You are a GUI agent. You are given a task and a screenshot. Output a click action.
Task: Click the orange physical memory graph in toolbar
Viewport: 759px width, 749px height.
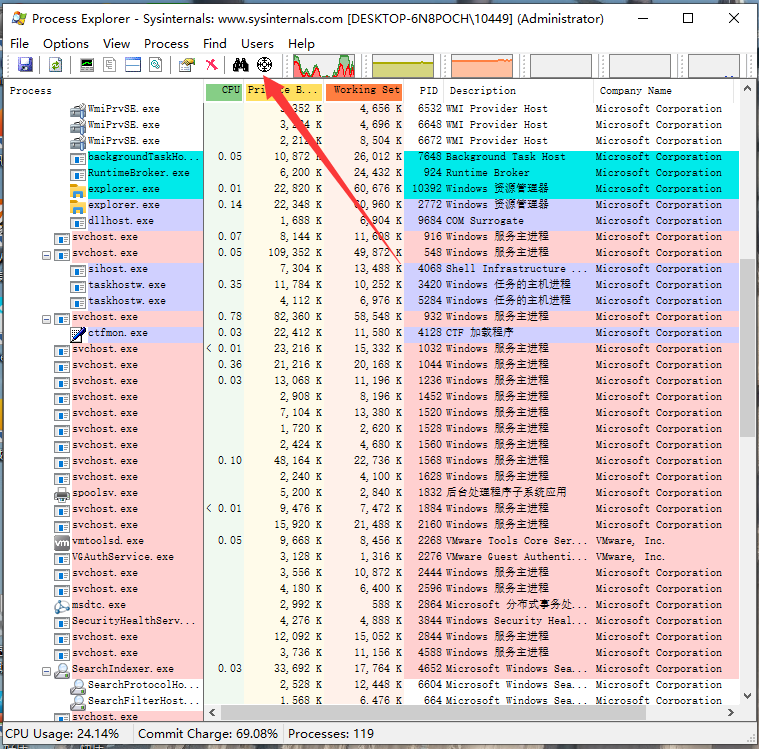click(x=482, y=65)
